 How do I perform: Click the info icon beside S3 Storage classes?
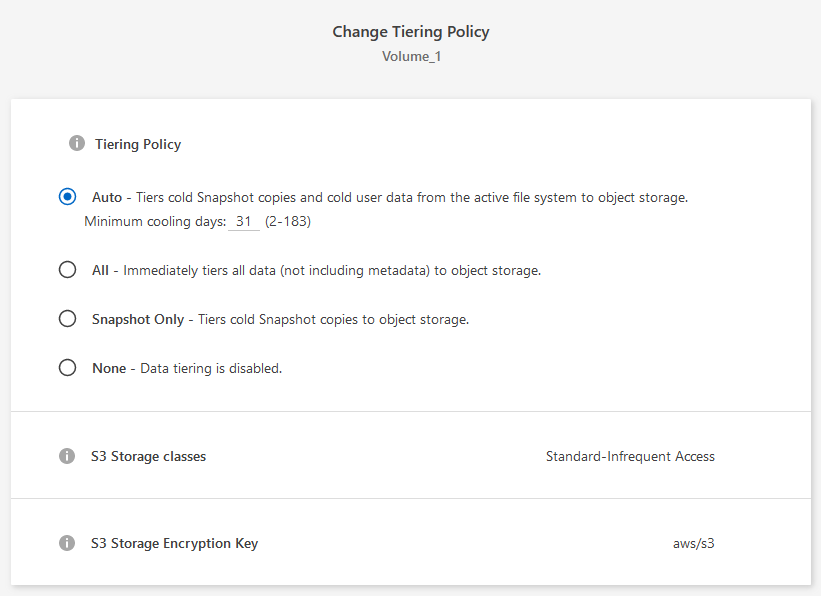point(67,456)
